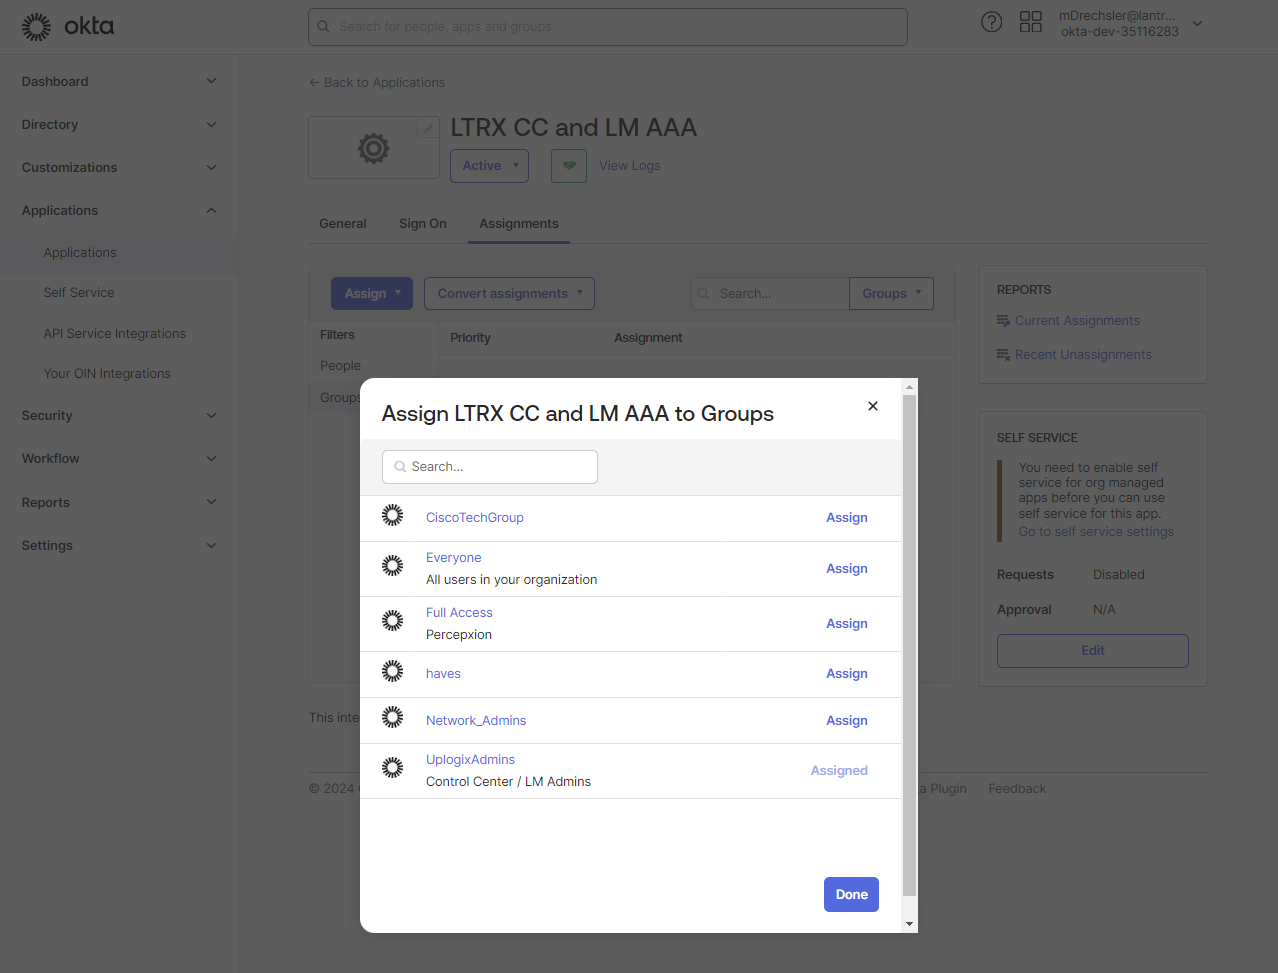
Task: Click the Network_Admins group icon
Action: coord(393,717)
